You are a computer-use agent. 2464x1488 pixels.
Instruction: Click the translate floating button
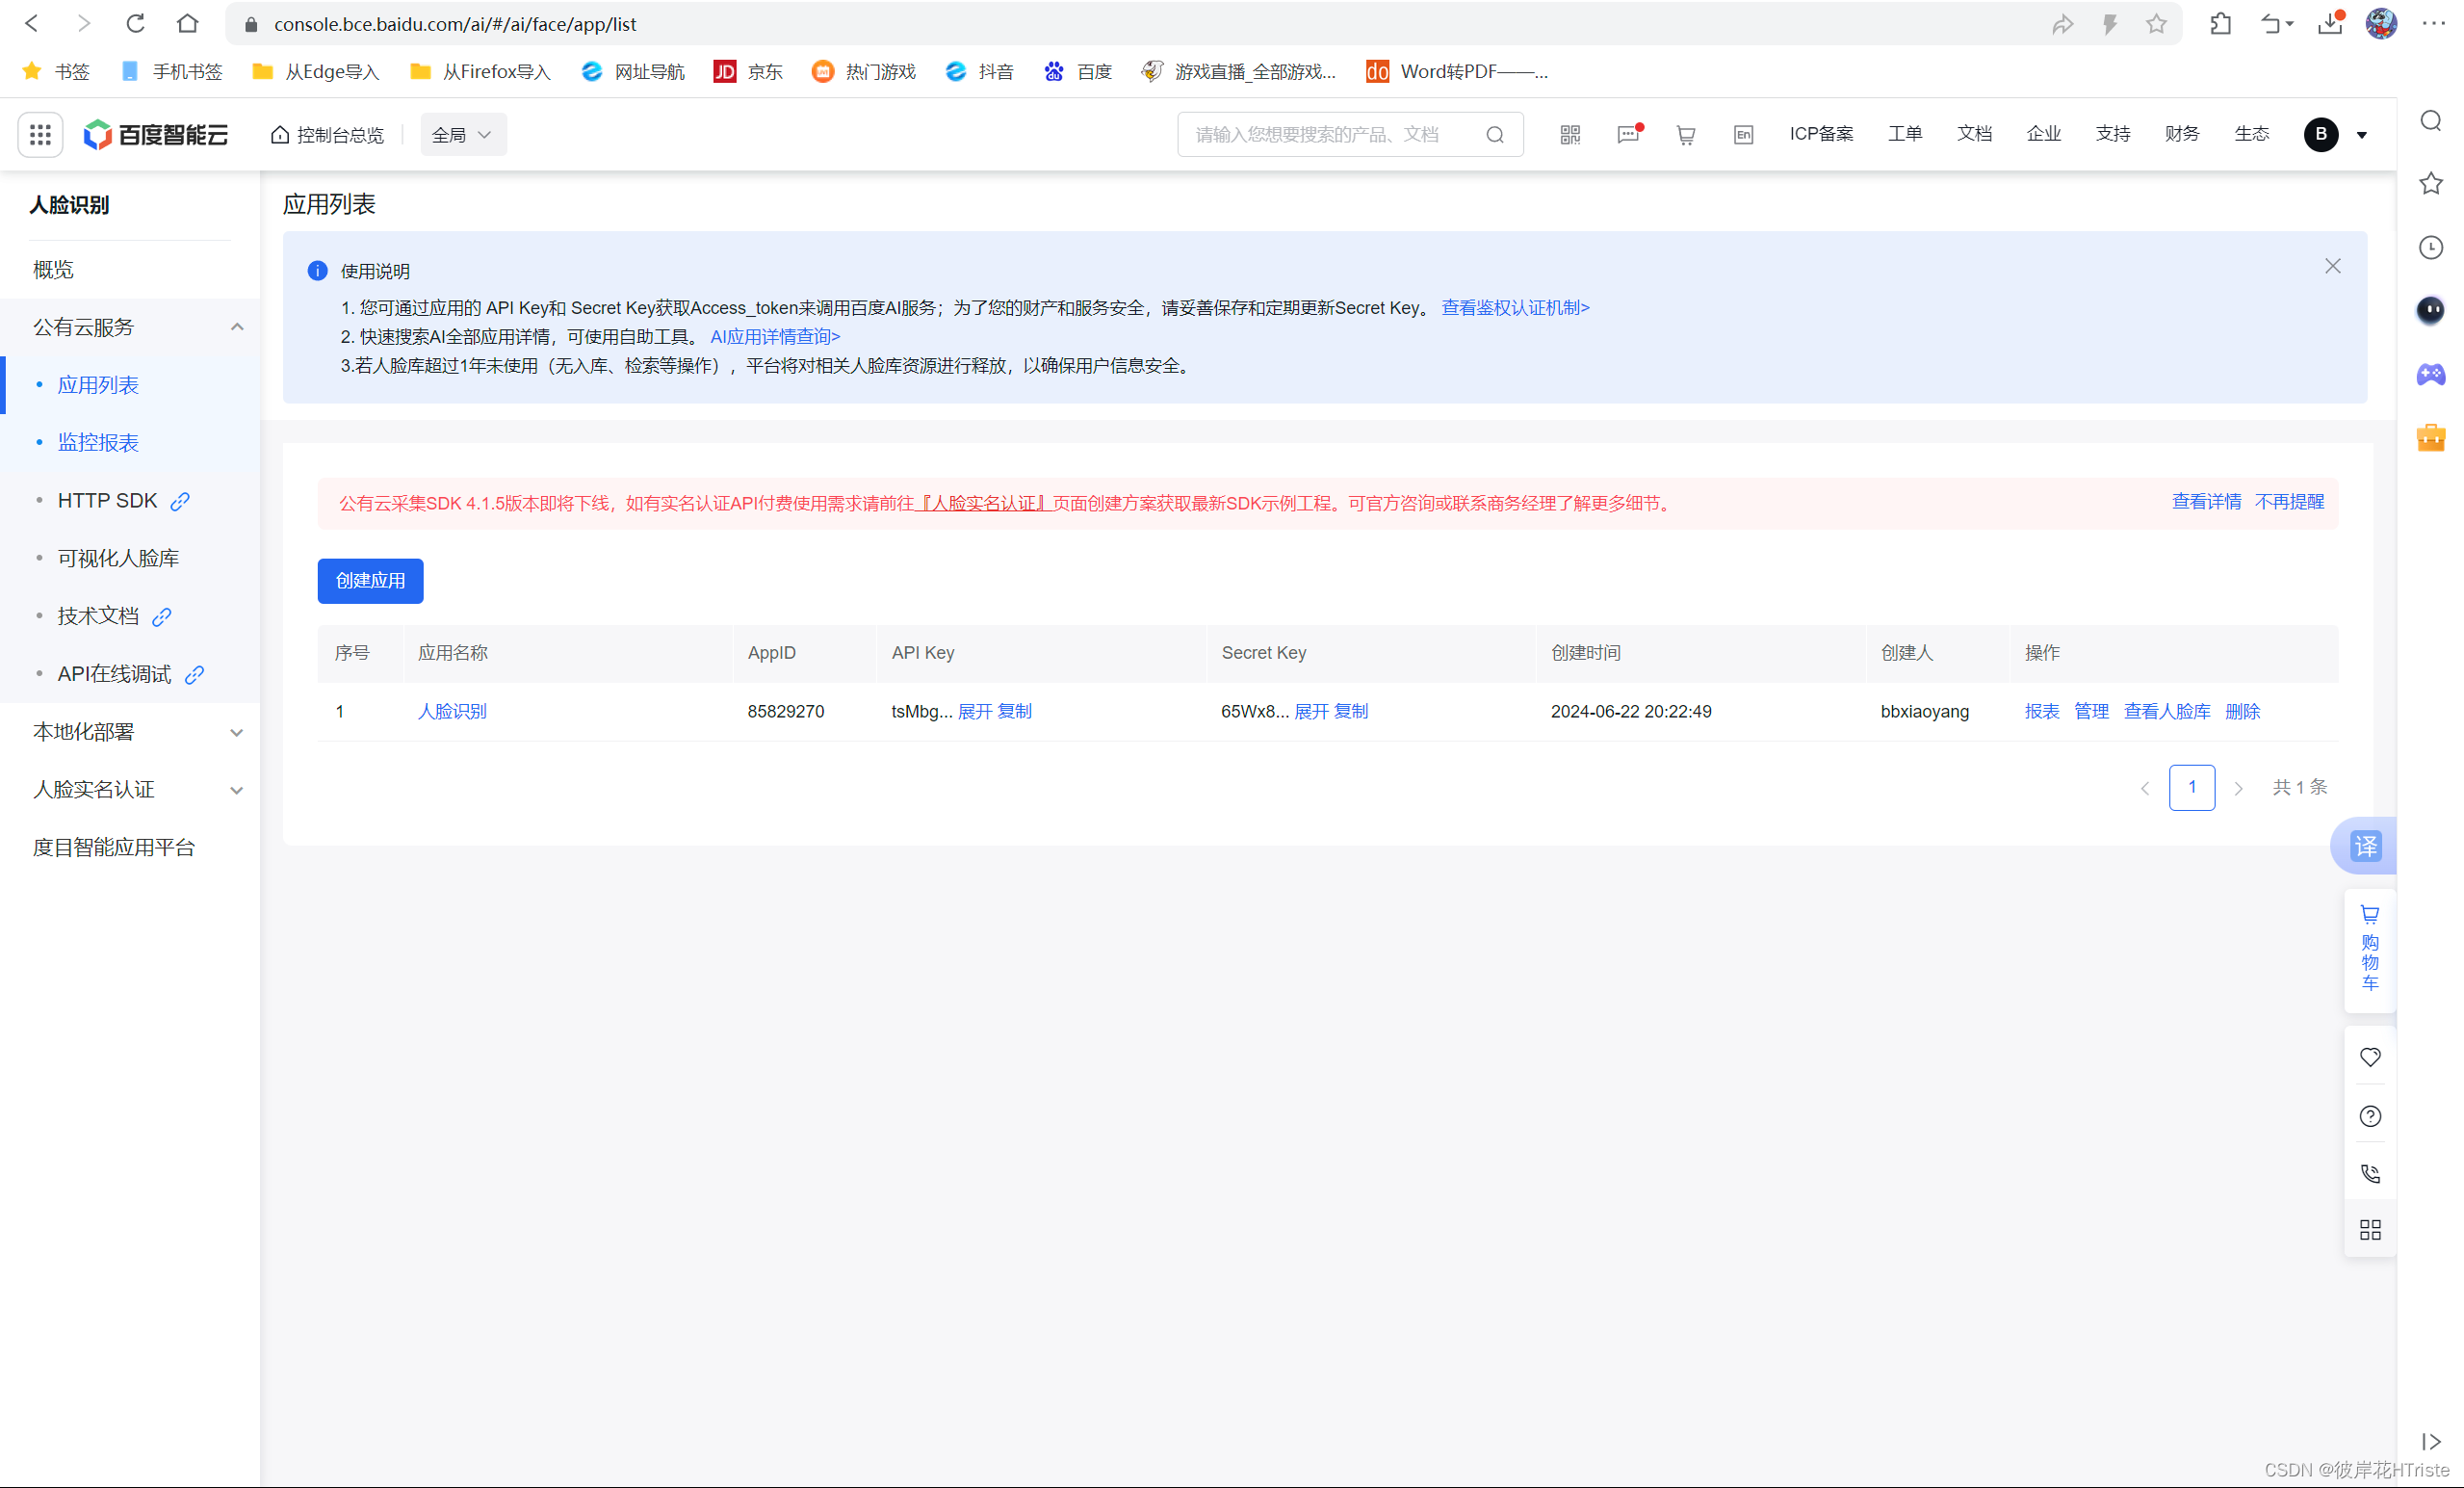pos(2365,846)
